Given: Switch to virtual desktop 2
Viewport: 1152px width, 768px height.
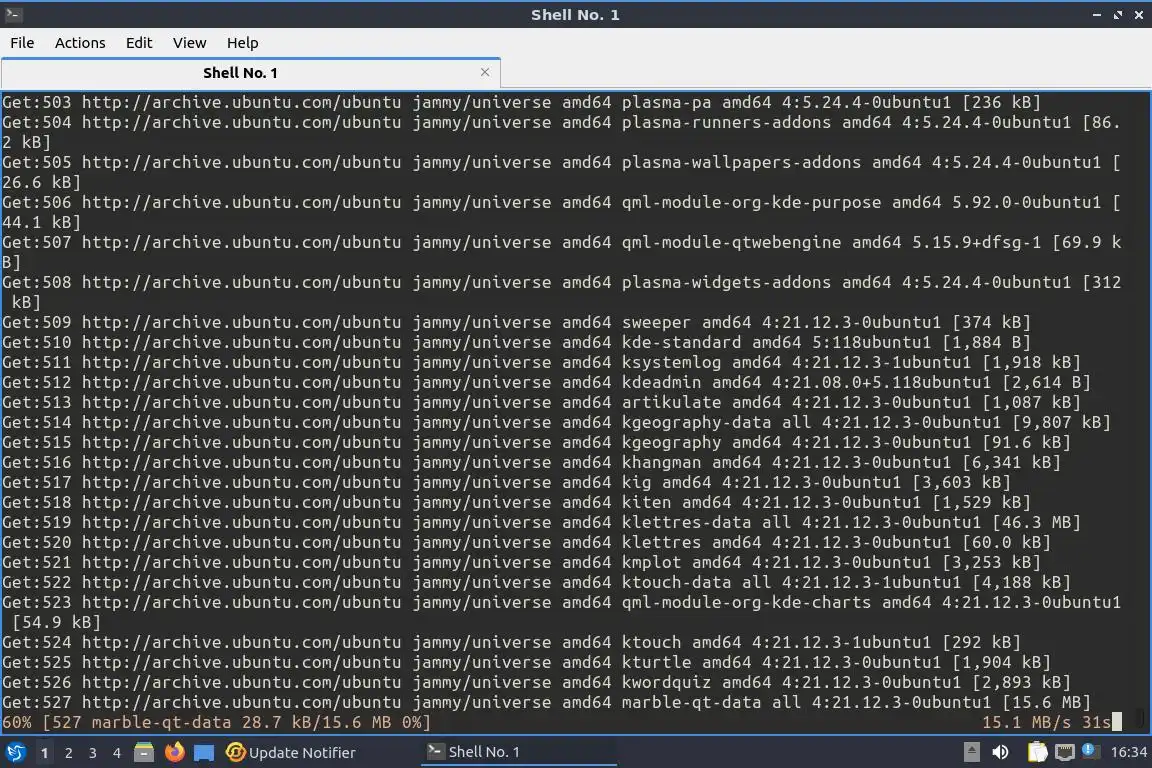Looking at the screenshot, I should click(68, 753).
